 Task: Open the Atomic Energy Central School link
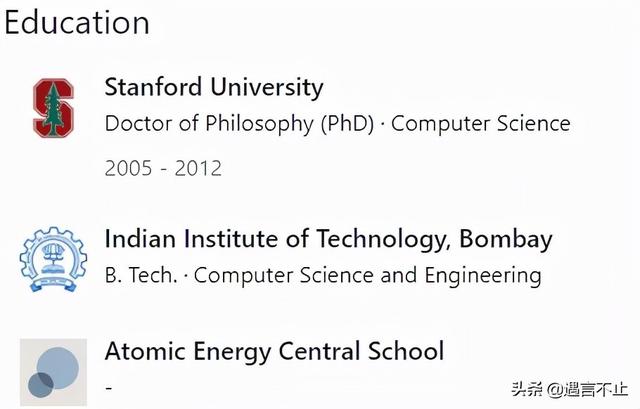(274, 352)
